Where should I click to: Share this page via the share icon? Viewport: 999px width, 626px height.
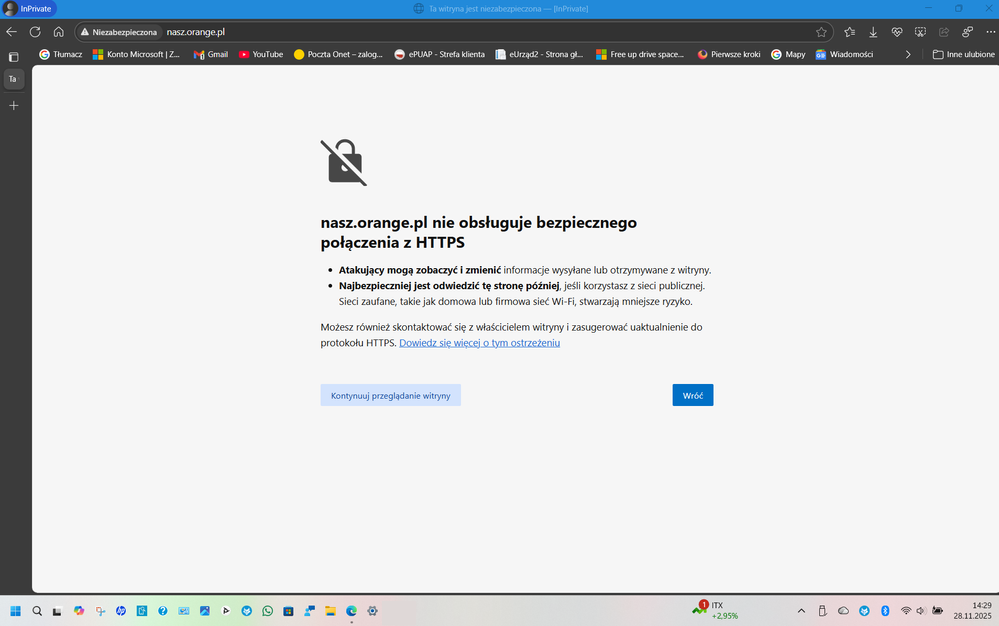click(x=944, y=31)
